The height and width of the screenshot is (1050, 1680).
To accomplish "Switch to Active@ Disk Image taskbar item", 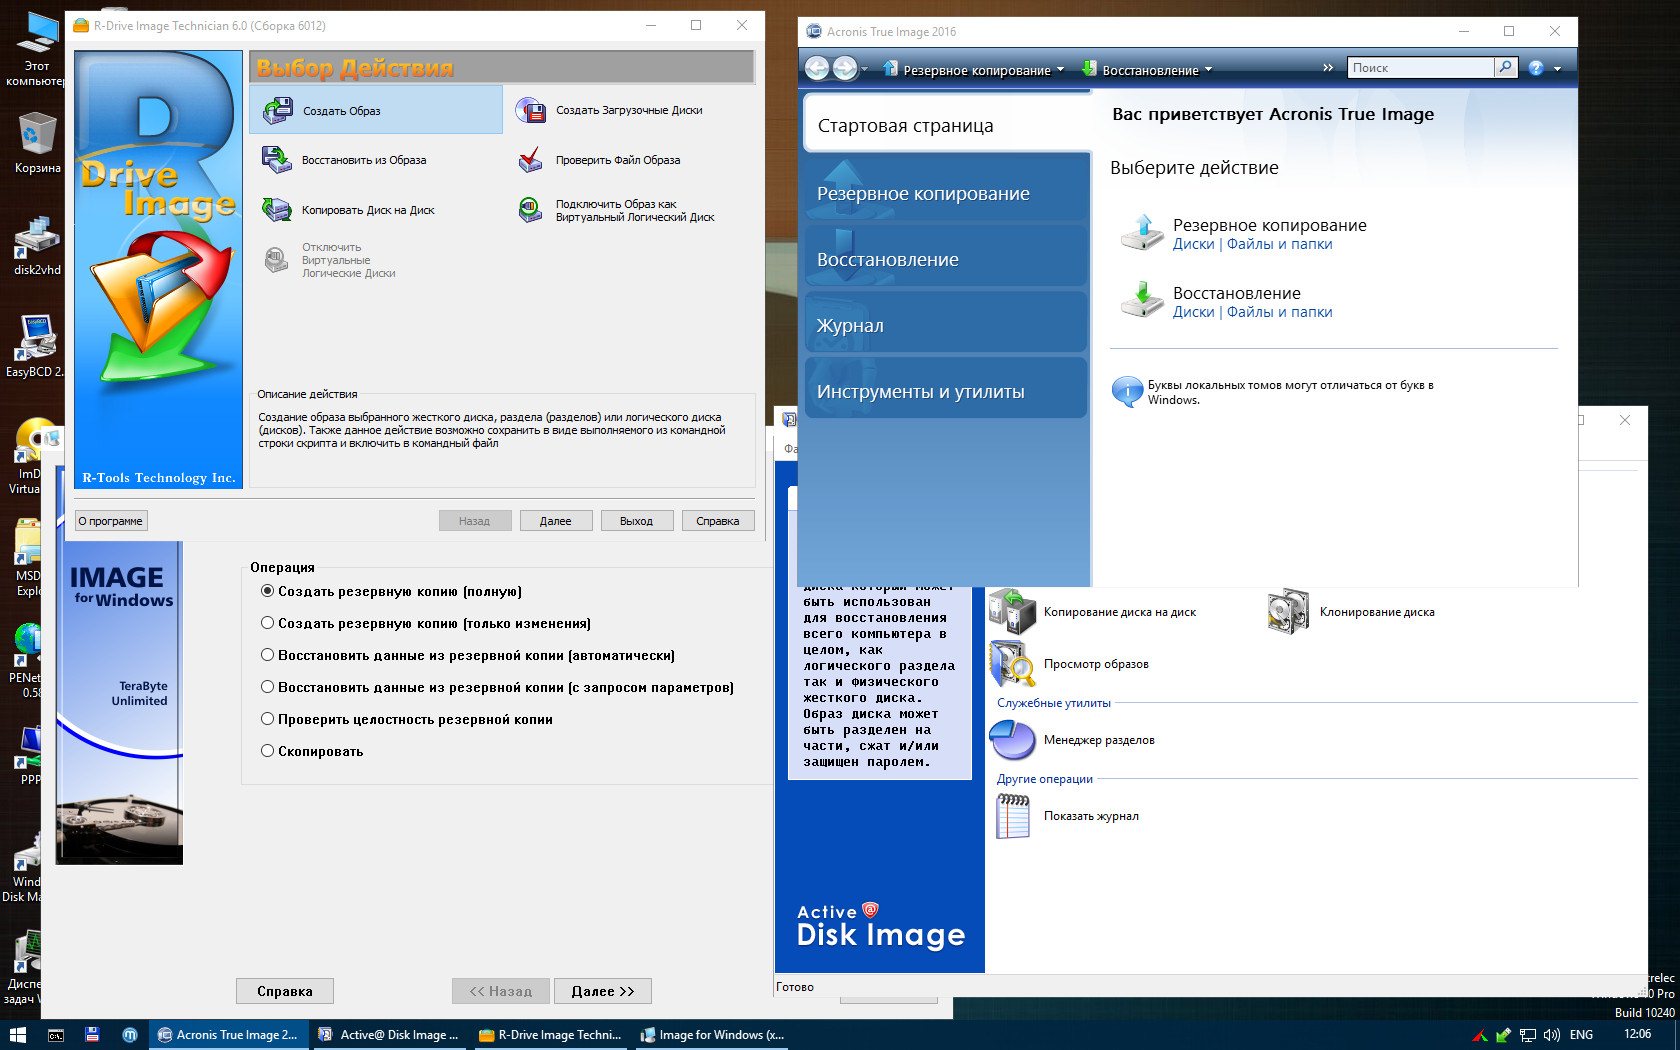I will (x=390, y=1035).
